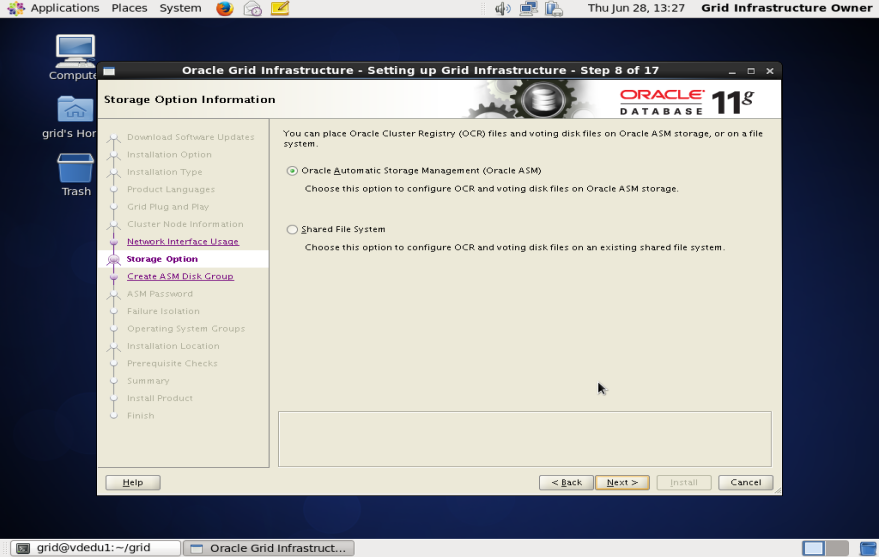
Task: Click the Operating System Groups step
Action: (186, 328)
